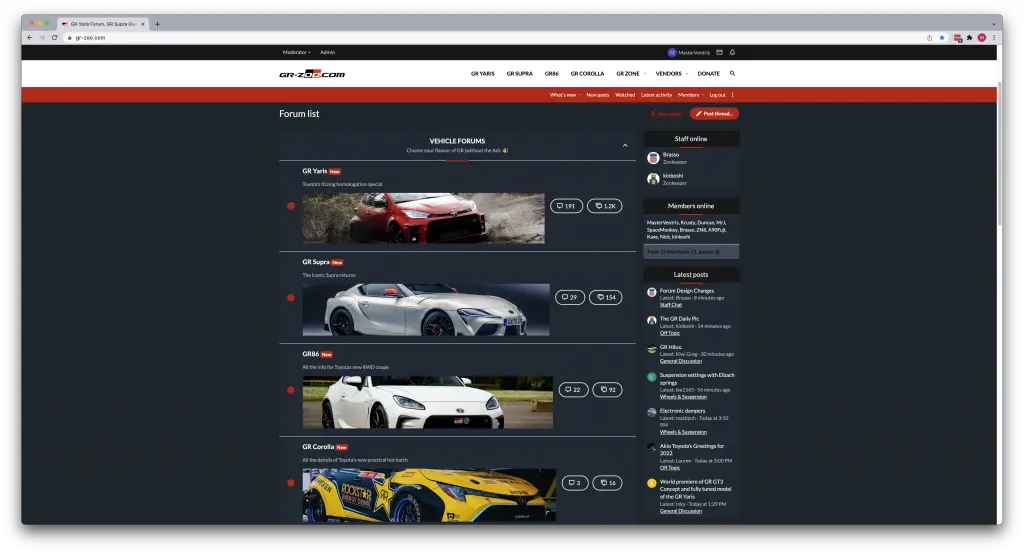Open the Chrome profile avatar
The width and height of the screenshot is (1024, 553).
pyautogui.click(x=982, y=38)
